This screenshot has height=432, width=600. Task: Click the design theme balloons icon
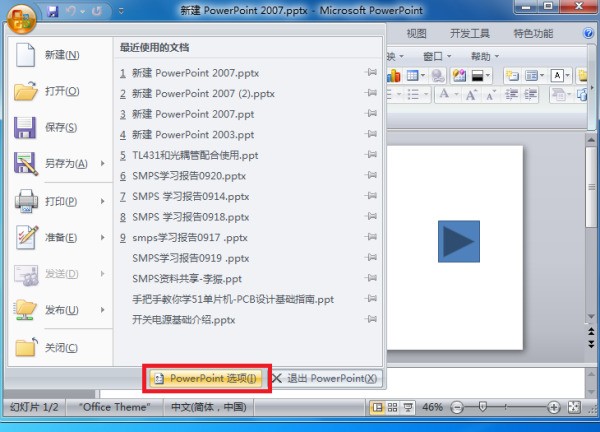(459, 76)
